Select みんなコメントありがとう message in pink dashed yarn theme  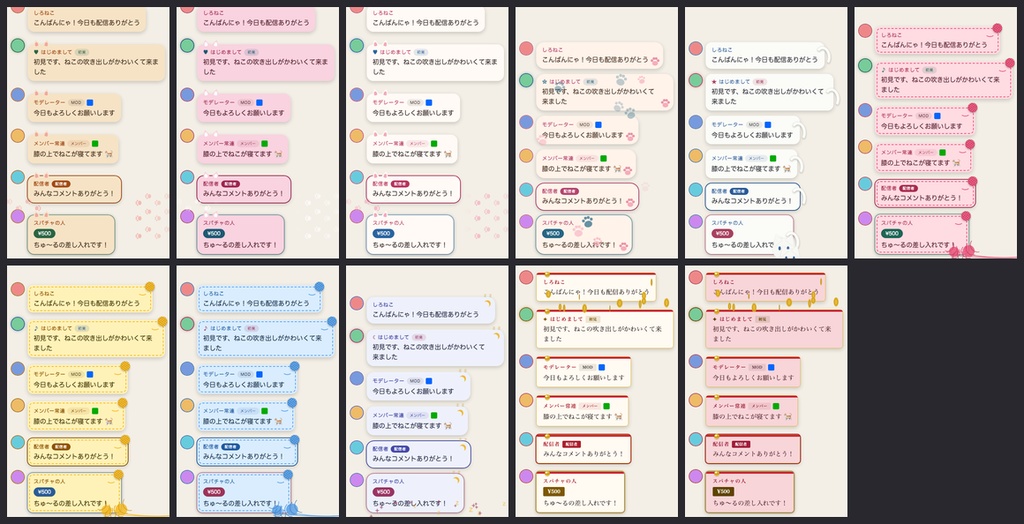coord(920,197)
